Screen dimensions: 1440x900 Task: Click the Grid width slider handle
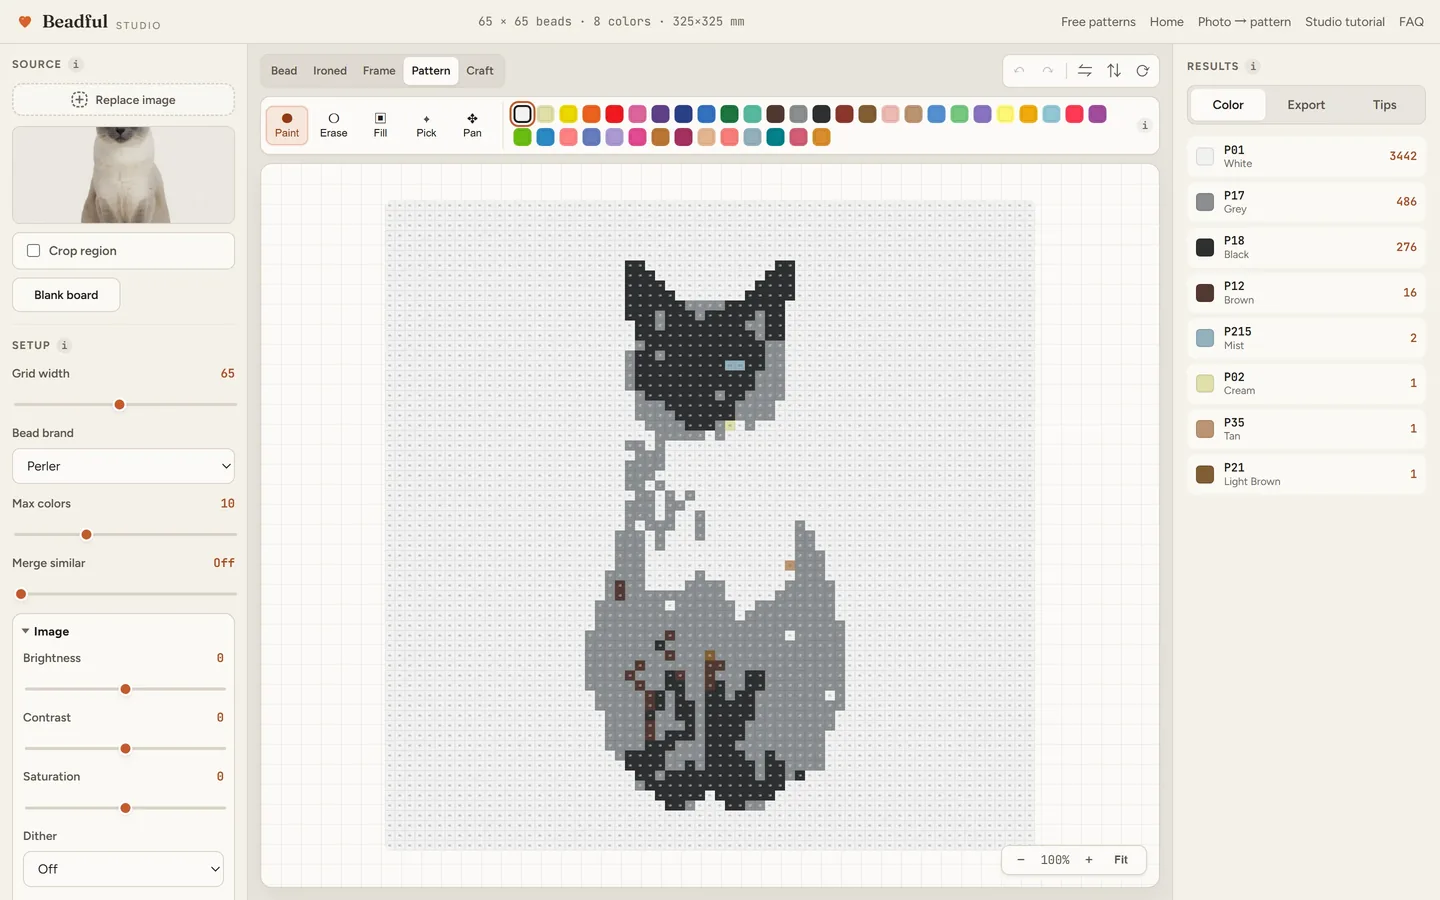click(x=119, y=405)
